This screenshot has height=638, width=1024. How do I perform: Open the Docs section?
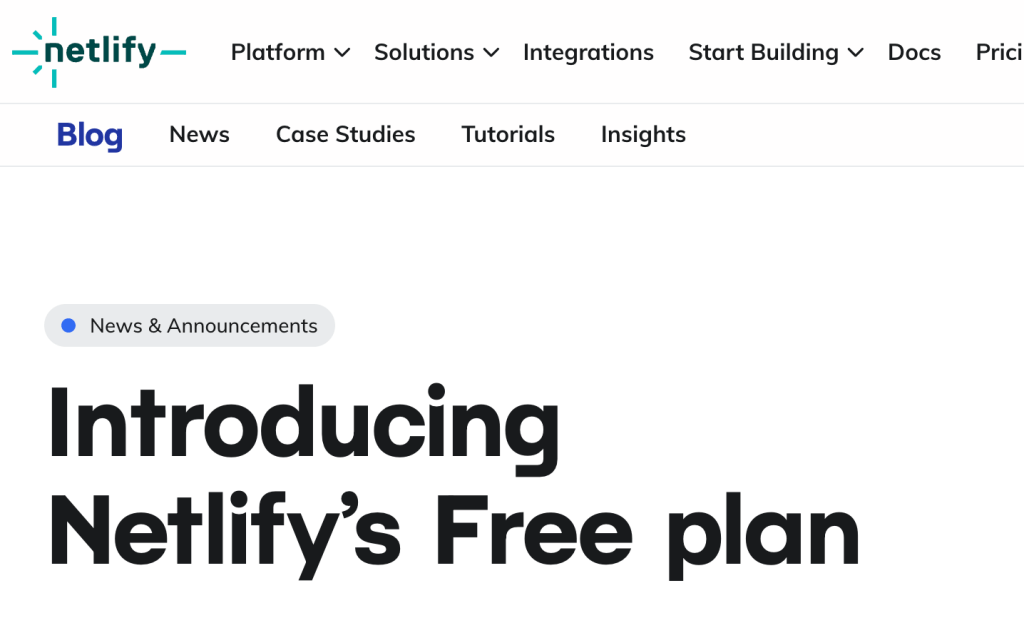913,52
